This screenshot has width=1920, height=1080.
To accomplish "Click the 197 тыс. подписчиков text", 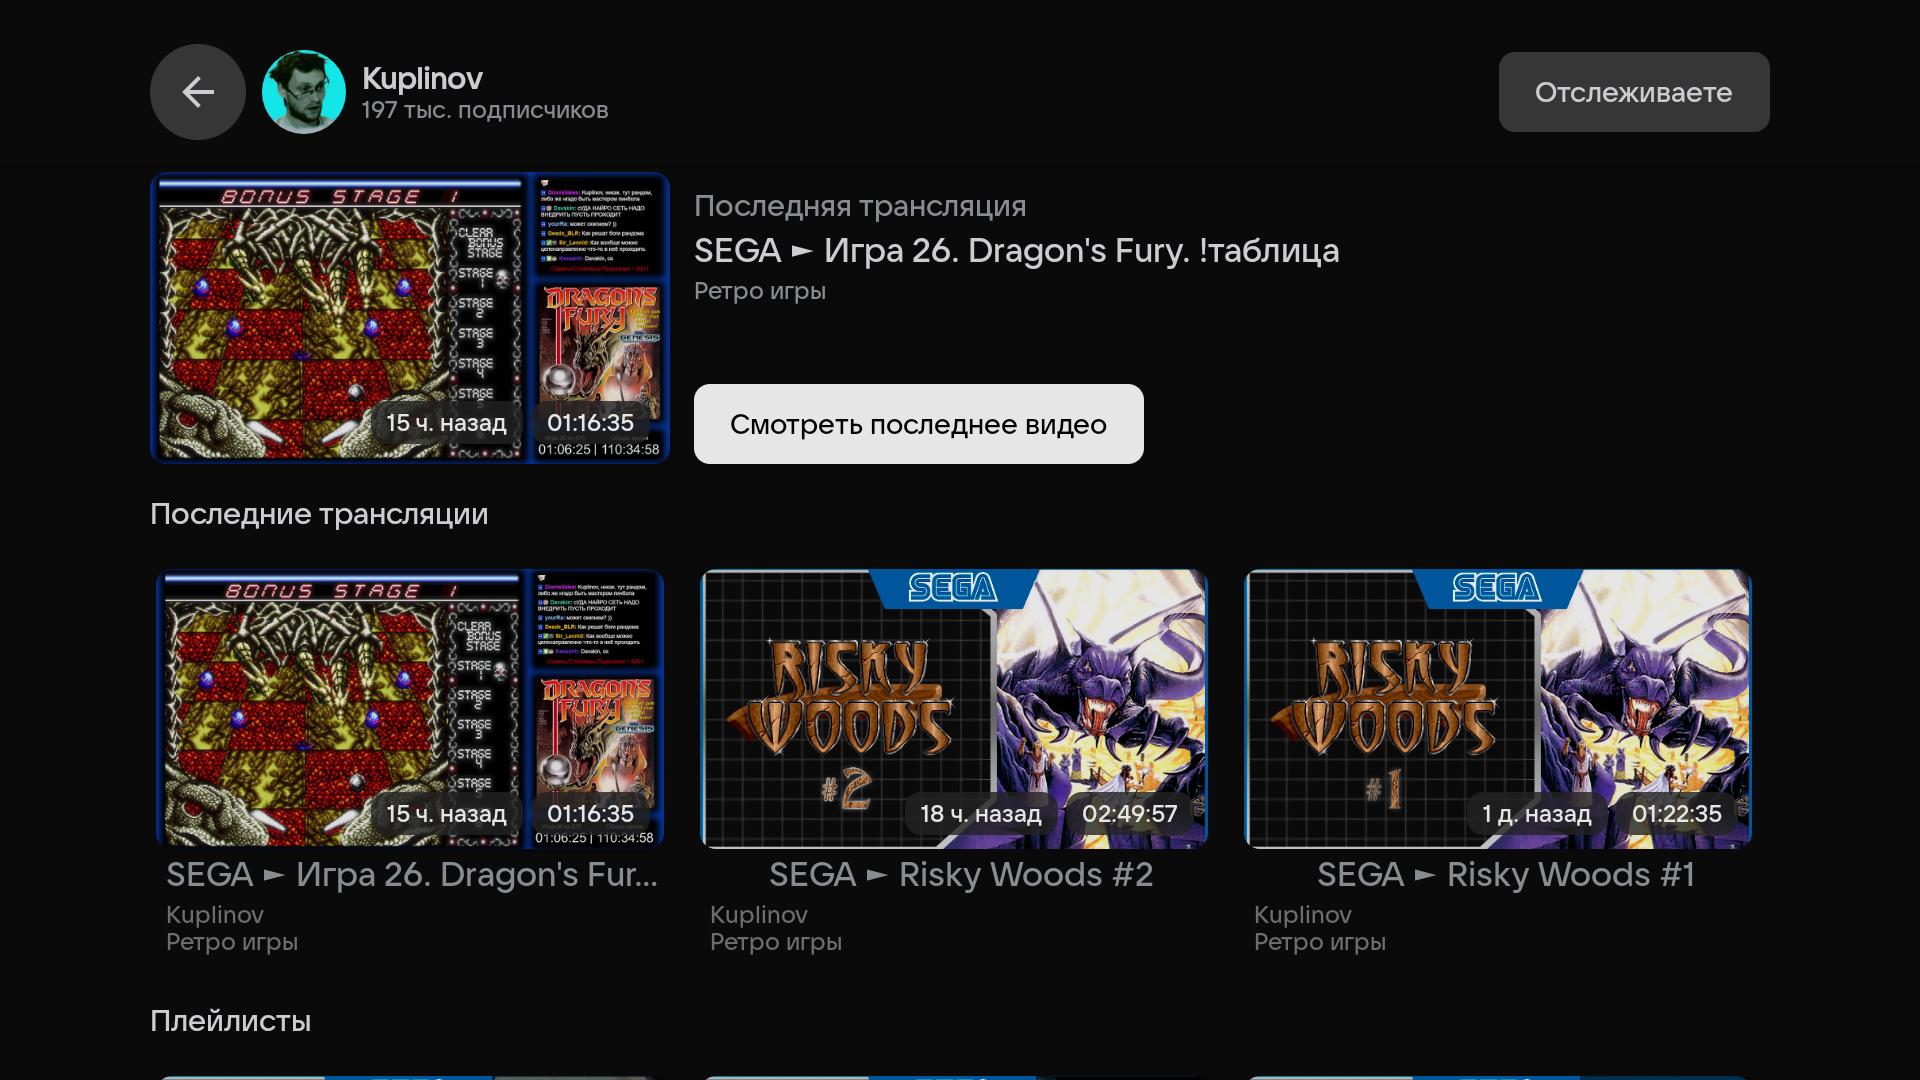I will point(485,110).
